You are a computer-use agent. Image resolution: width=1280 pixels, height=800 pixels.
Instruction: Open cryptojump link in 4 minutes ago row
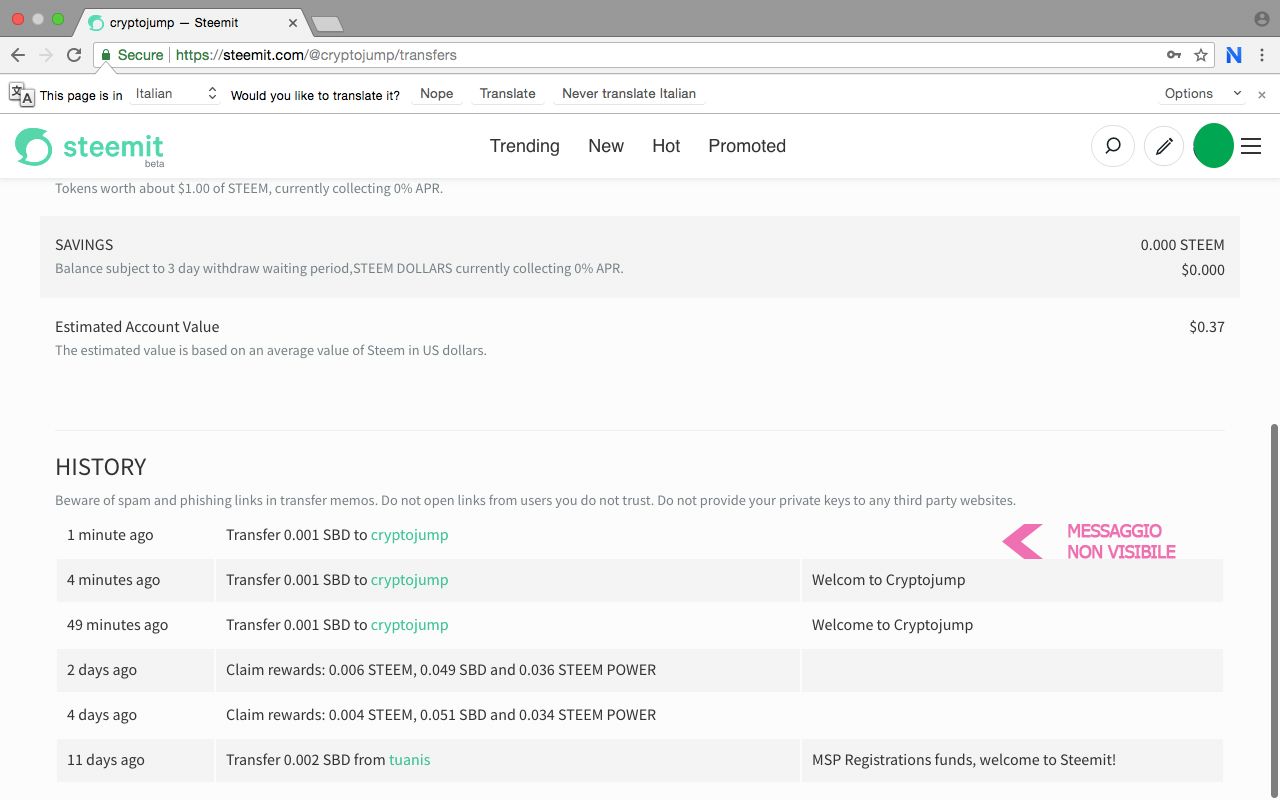[x=409, y=579]
